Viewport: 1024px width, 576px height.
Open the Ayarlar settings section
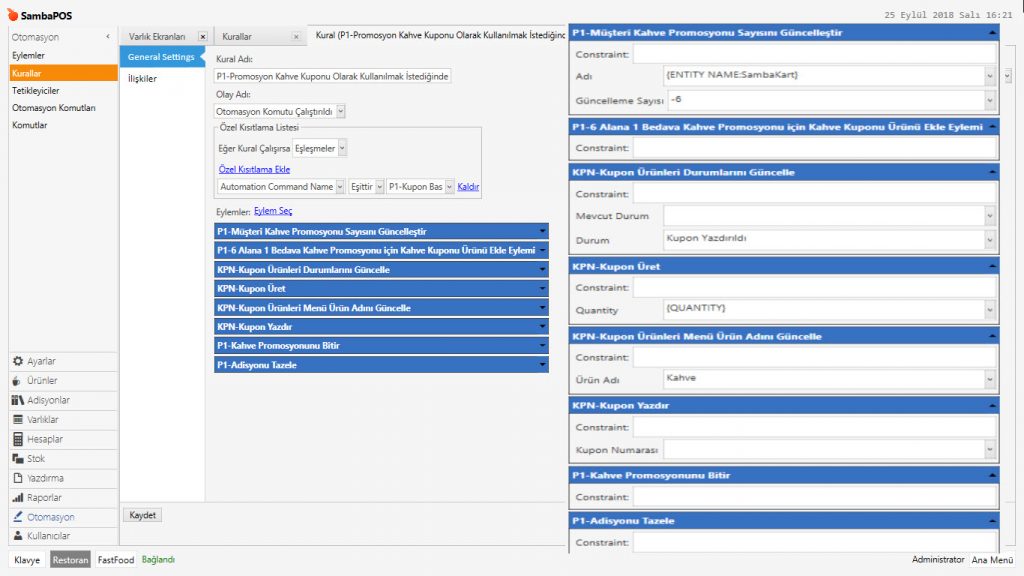click(40, 361)
